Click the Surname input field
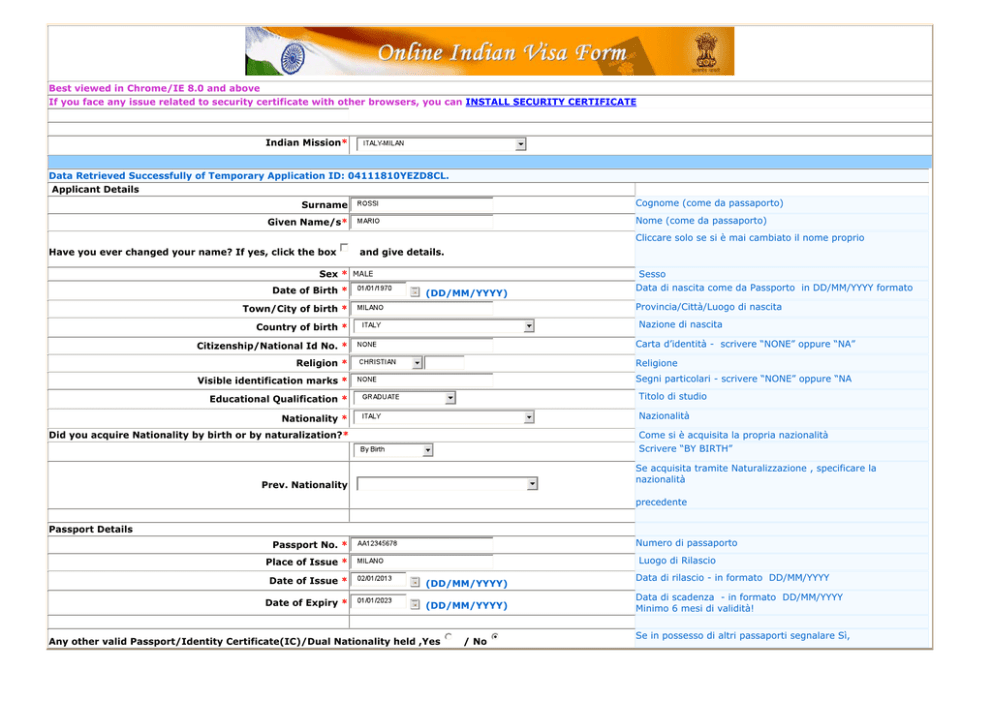Viewport: 992px width, 701px height. click(422, 204)
